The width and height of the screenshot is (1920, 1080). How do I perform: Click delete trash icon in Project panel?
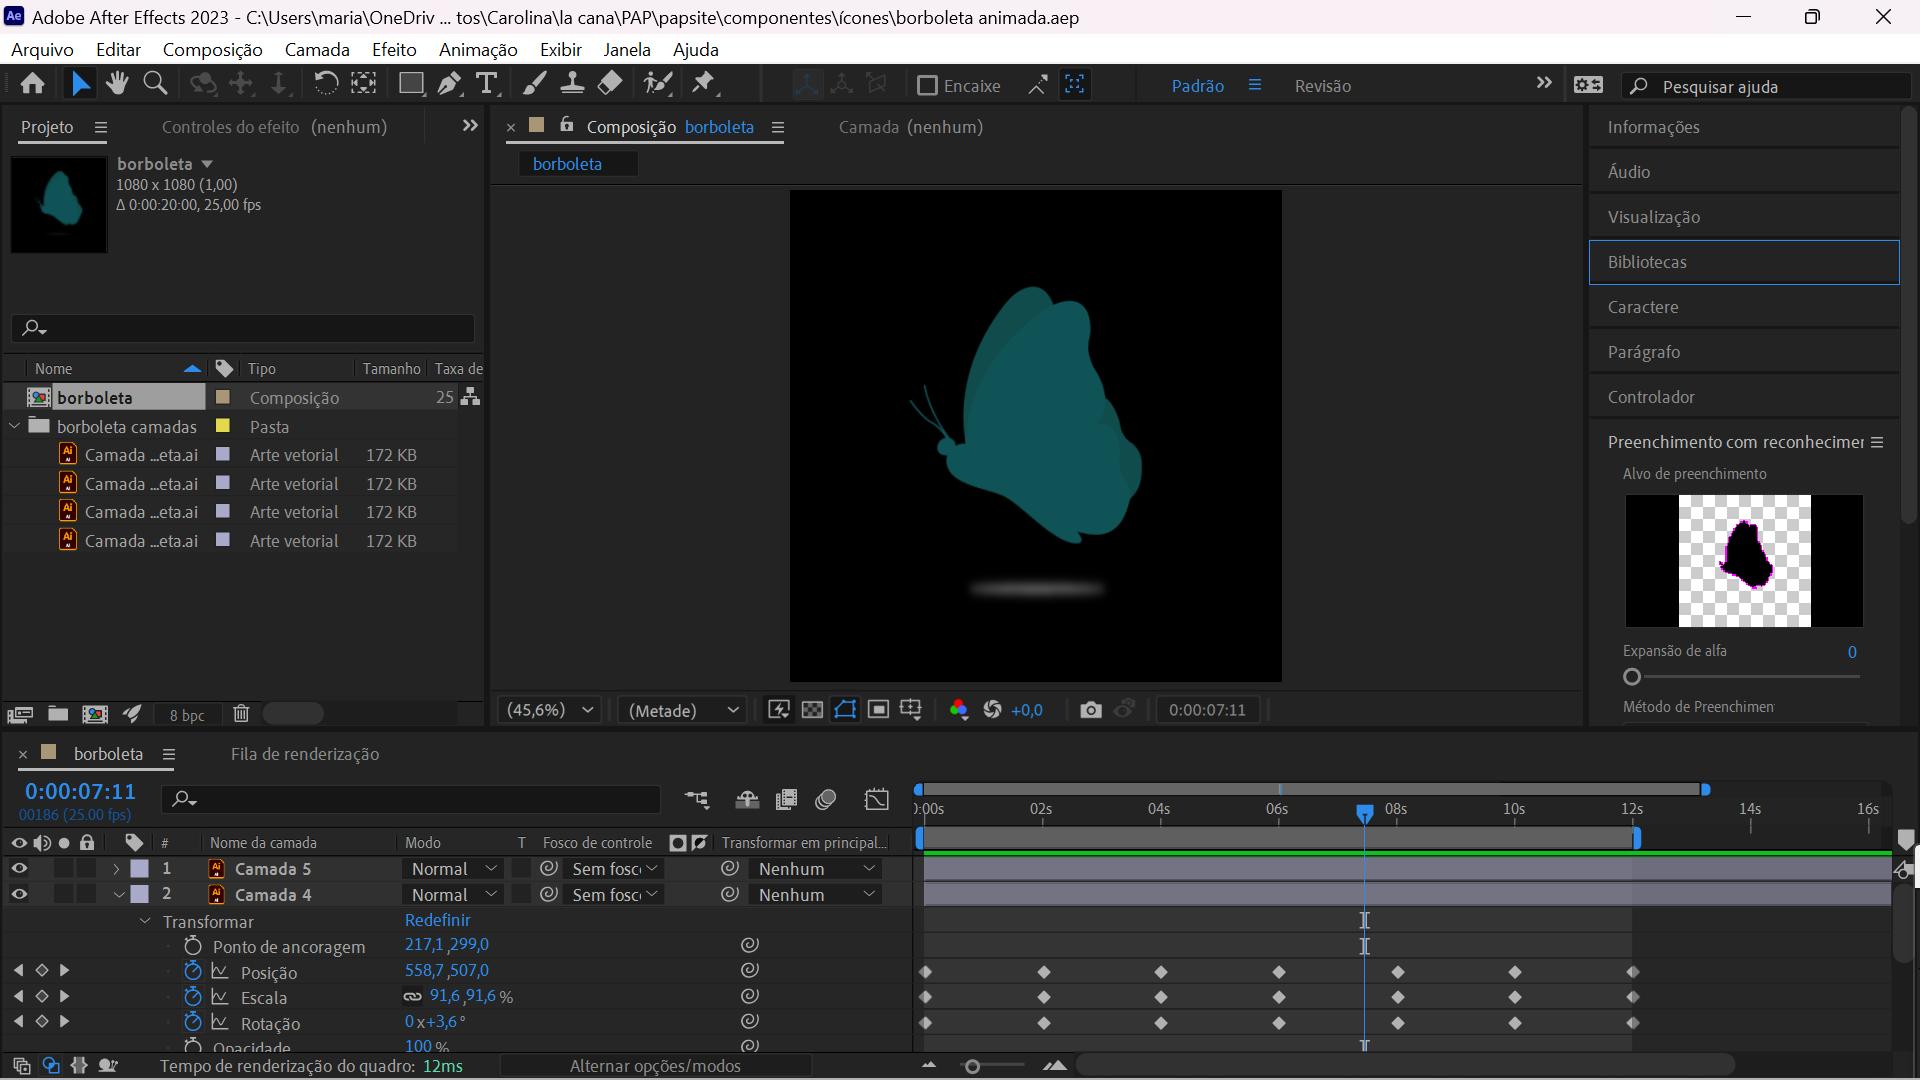pos(241,714)
